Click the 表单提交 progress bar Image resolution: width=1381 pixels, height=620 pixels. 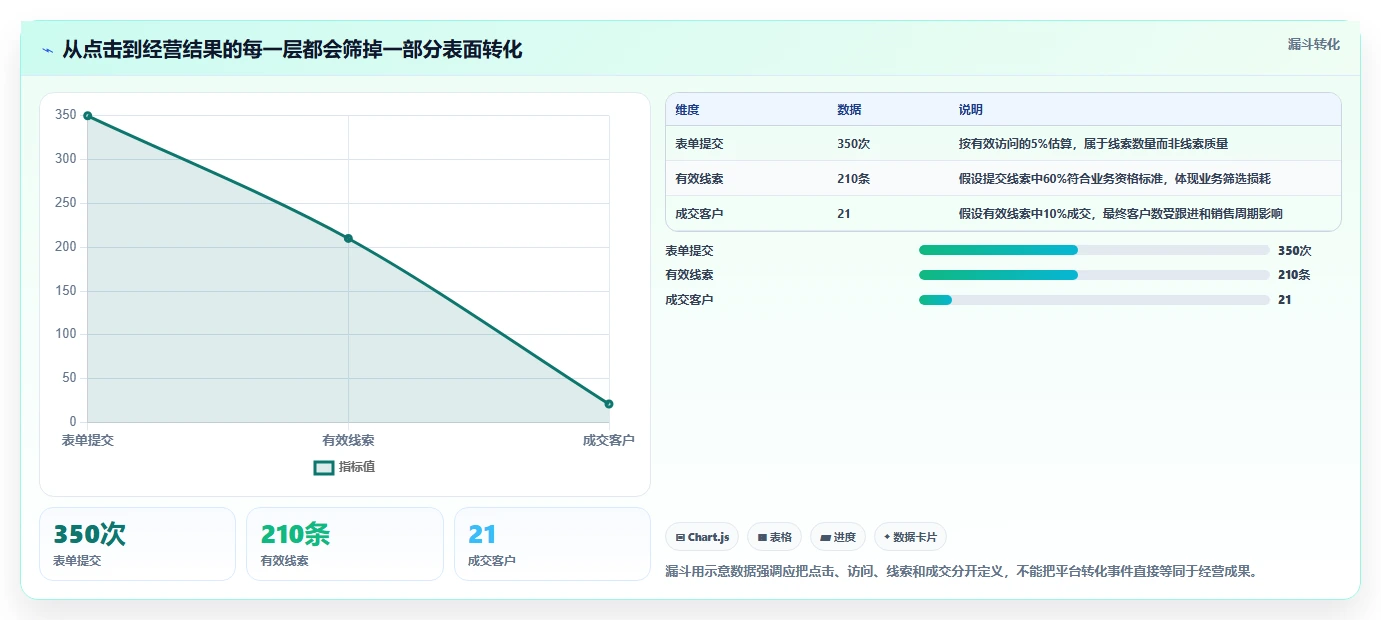(x=1094, y=250)
